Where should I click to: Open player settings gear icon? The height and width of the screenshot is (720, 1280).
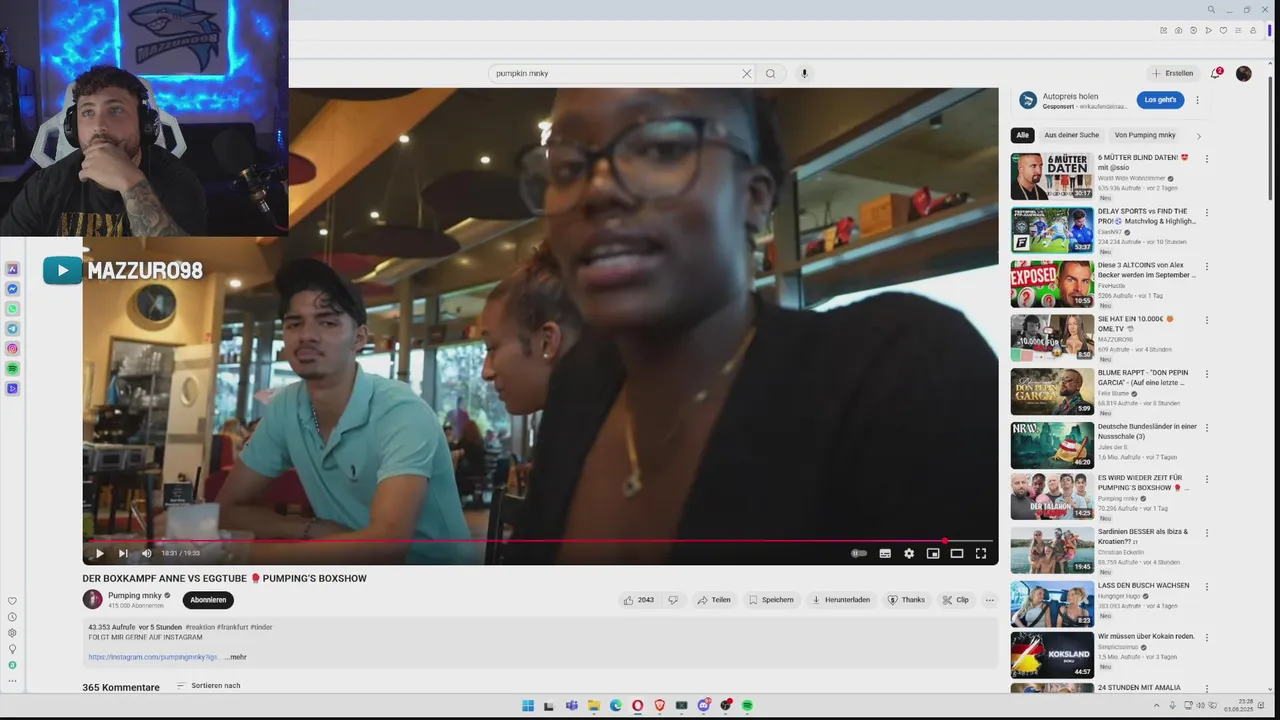point(909,553)
